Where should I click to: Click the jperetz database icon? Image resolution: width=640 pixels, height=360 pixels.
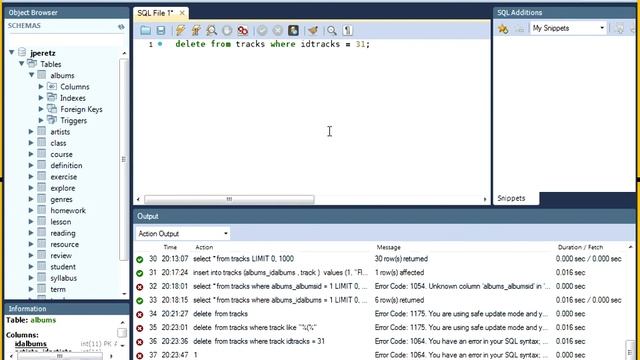22,52
